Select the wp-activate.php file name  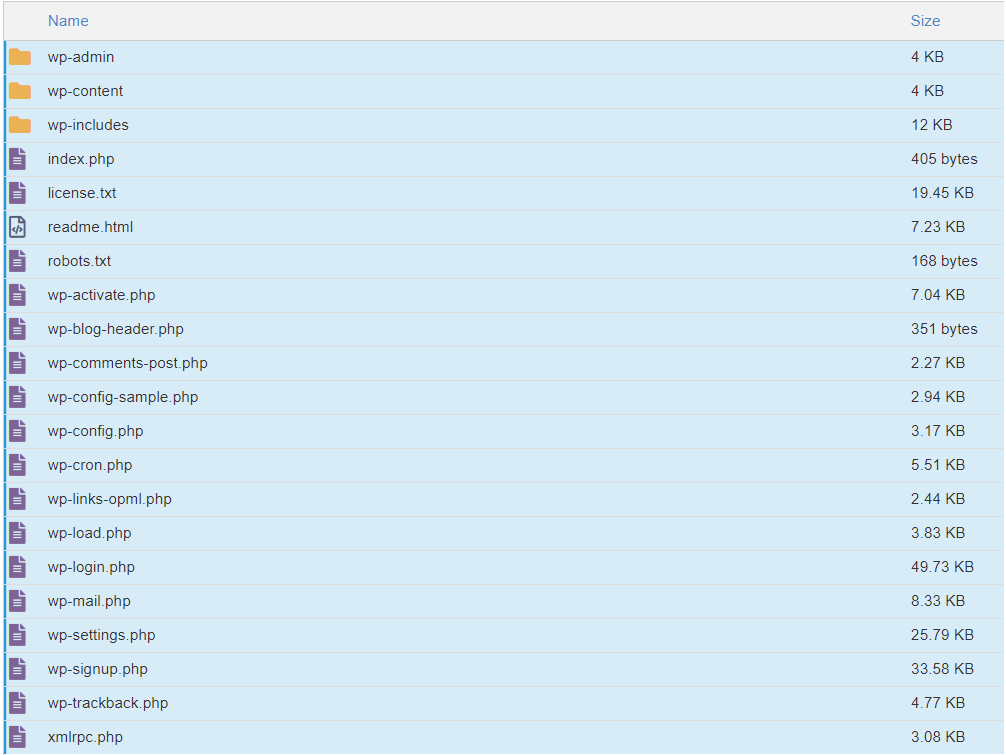[101, 295]
